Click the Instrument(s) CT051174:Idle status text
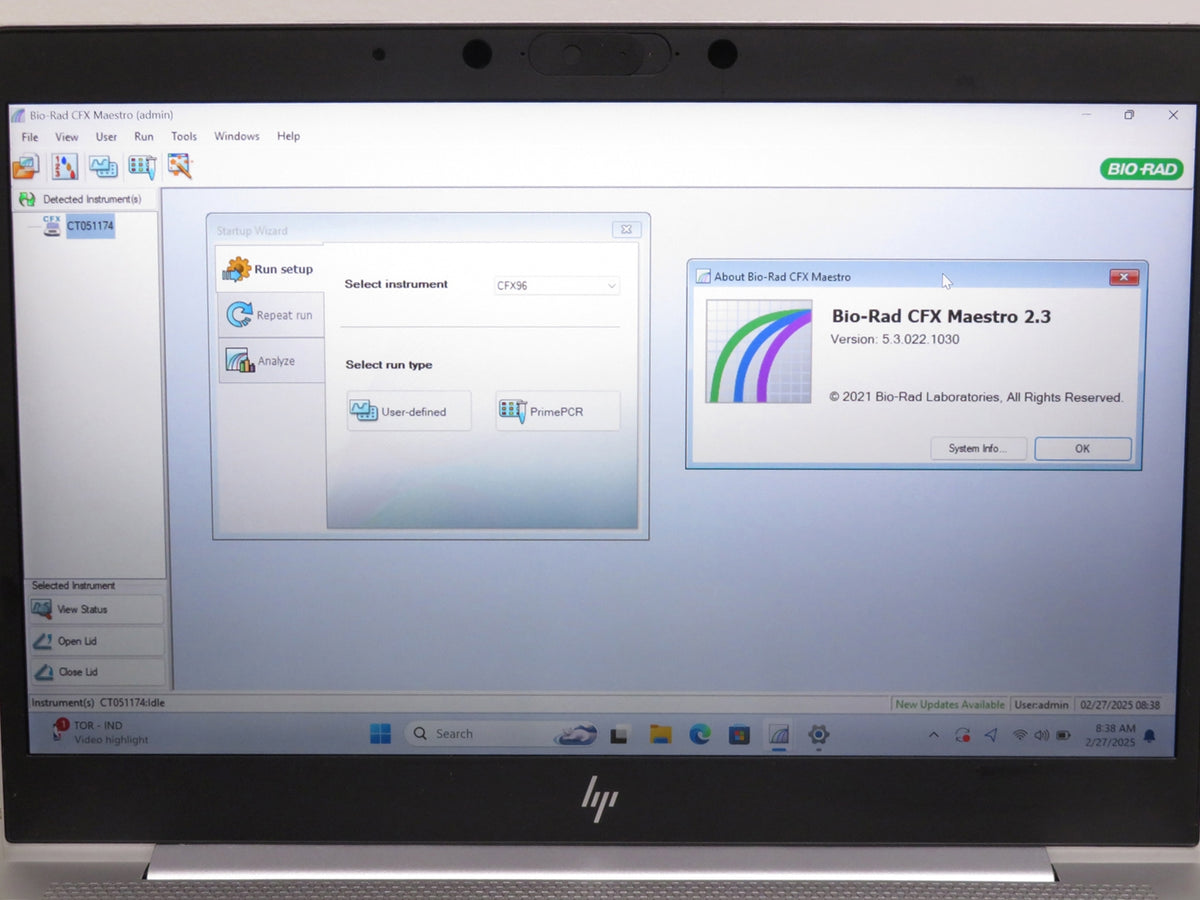The width and height of the screenshot is (1200, 900). [98, 703]
